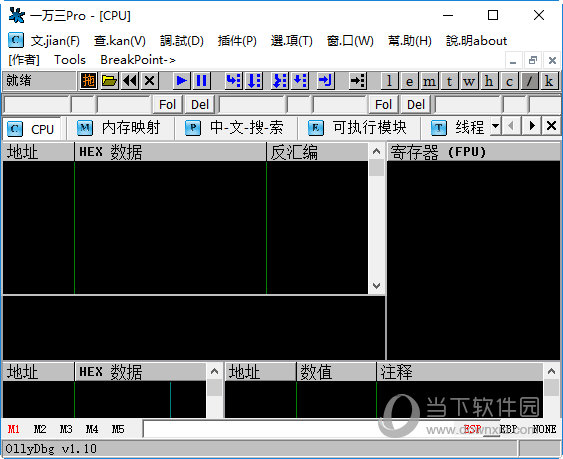Image resolution: width=563 pixels, height=459 pixels.
Task: Click disassembly scrollbar down arrow
Action: pyautogui.click(x=376, y=286)
